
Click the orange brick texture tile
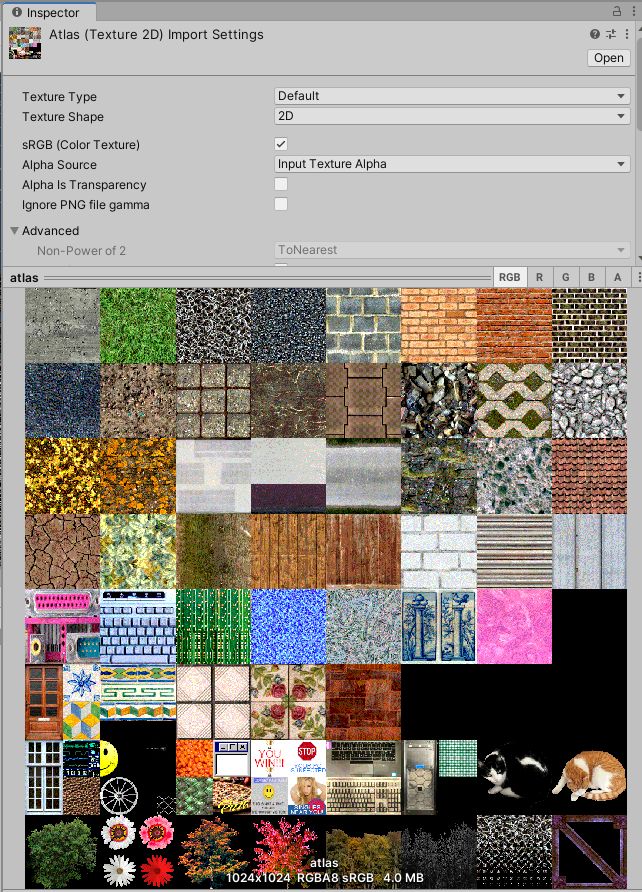(x=438, y=325)
